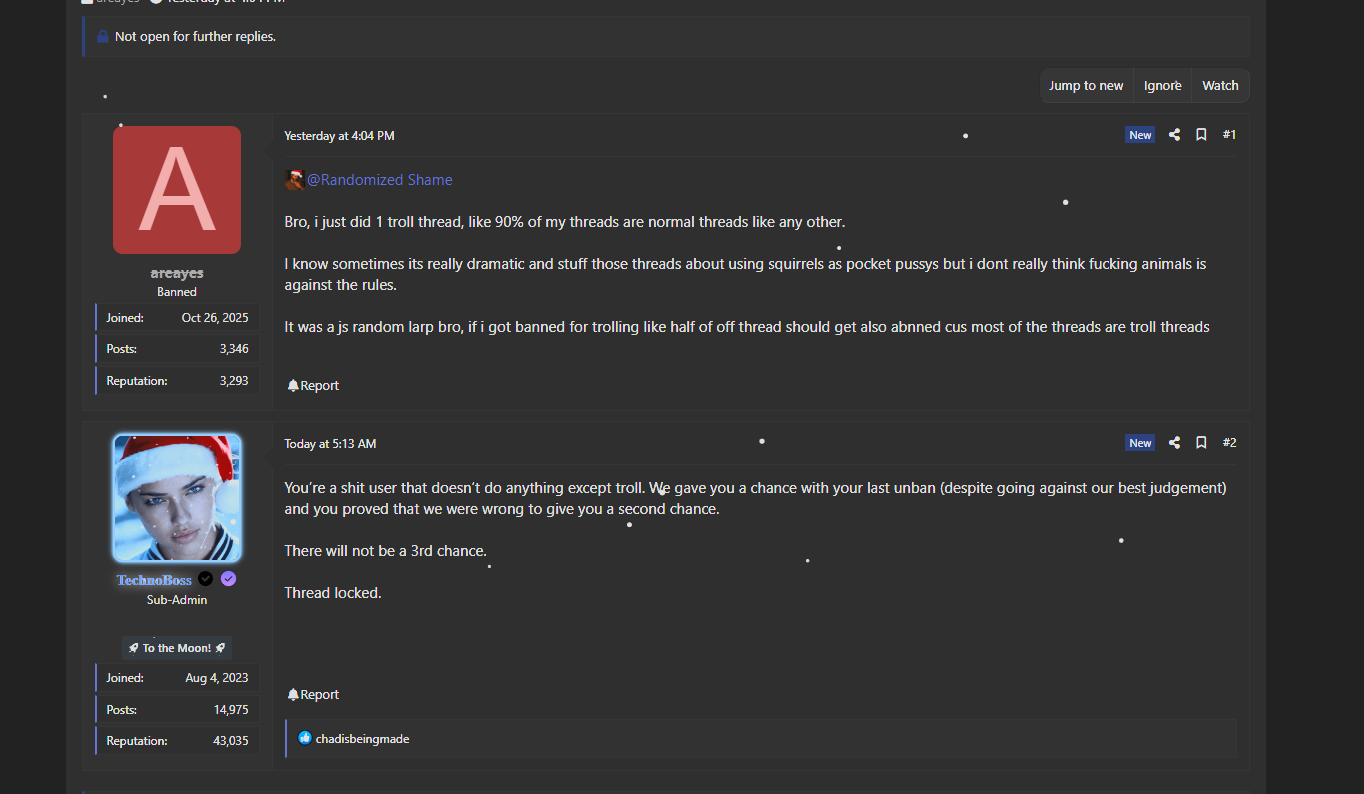This screenshot has width=1364, height=794.
Task: Jump to new posts
Action: [1086, 86]
